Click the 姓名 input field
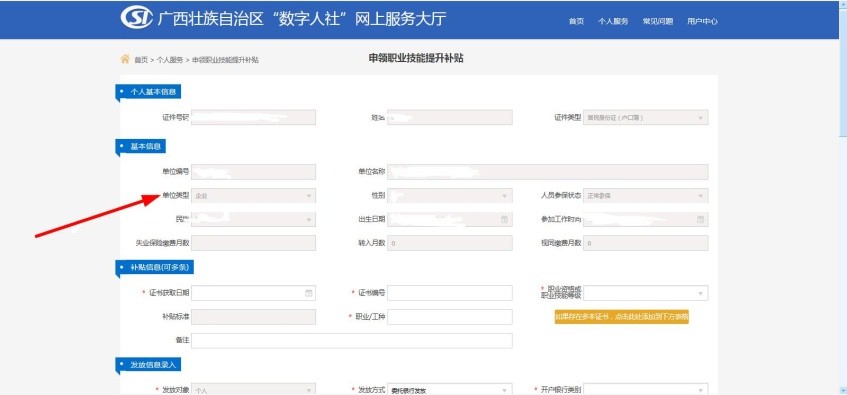This screenshot has height=395, width=847. [449, 117]
